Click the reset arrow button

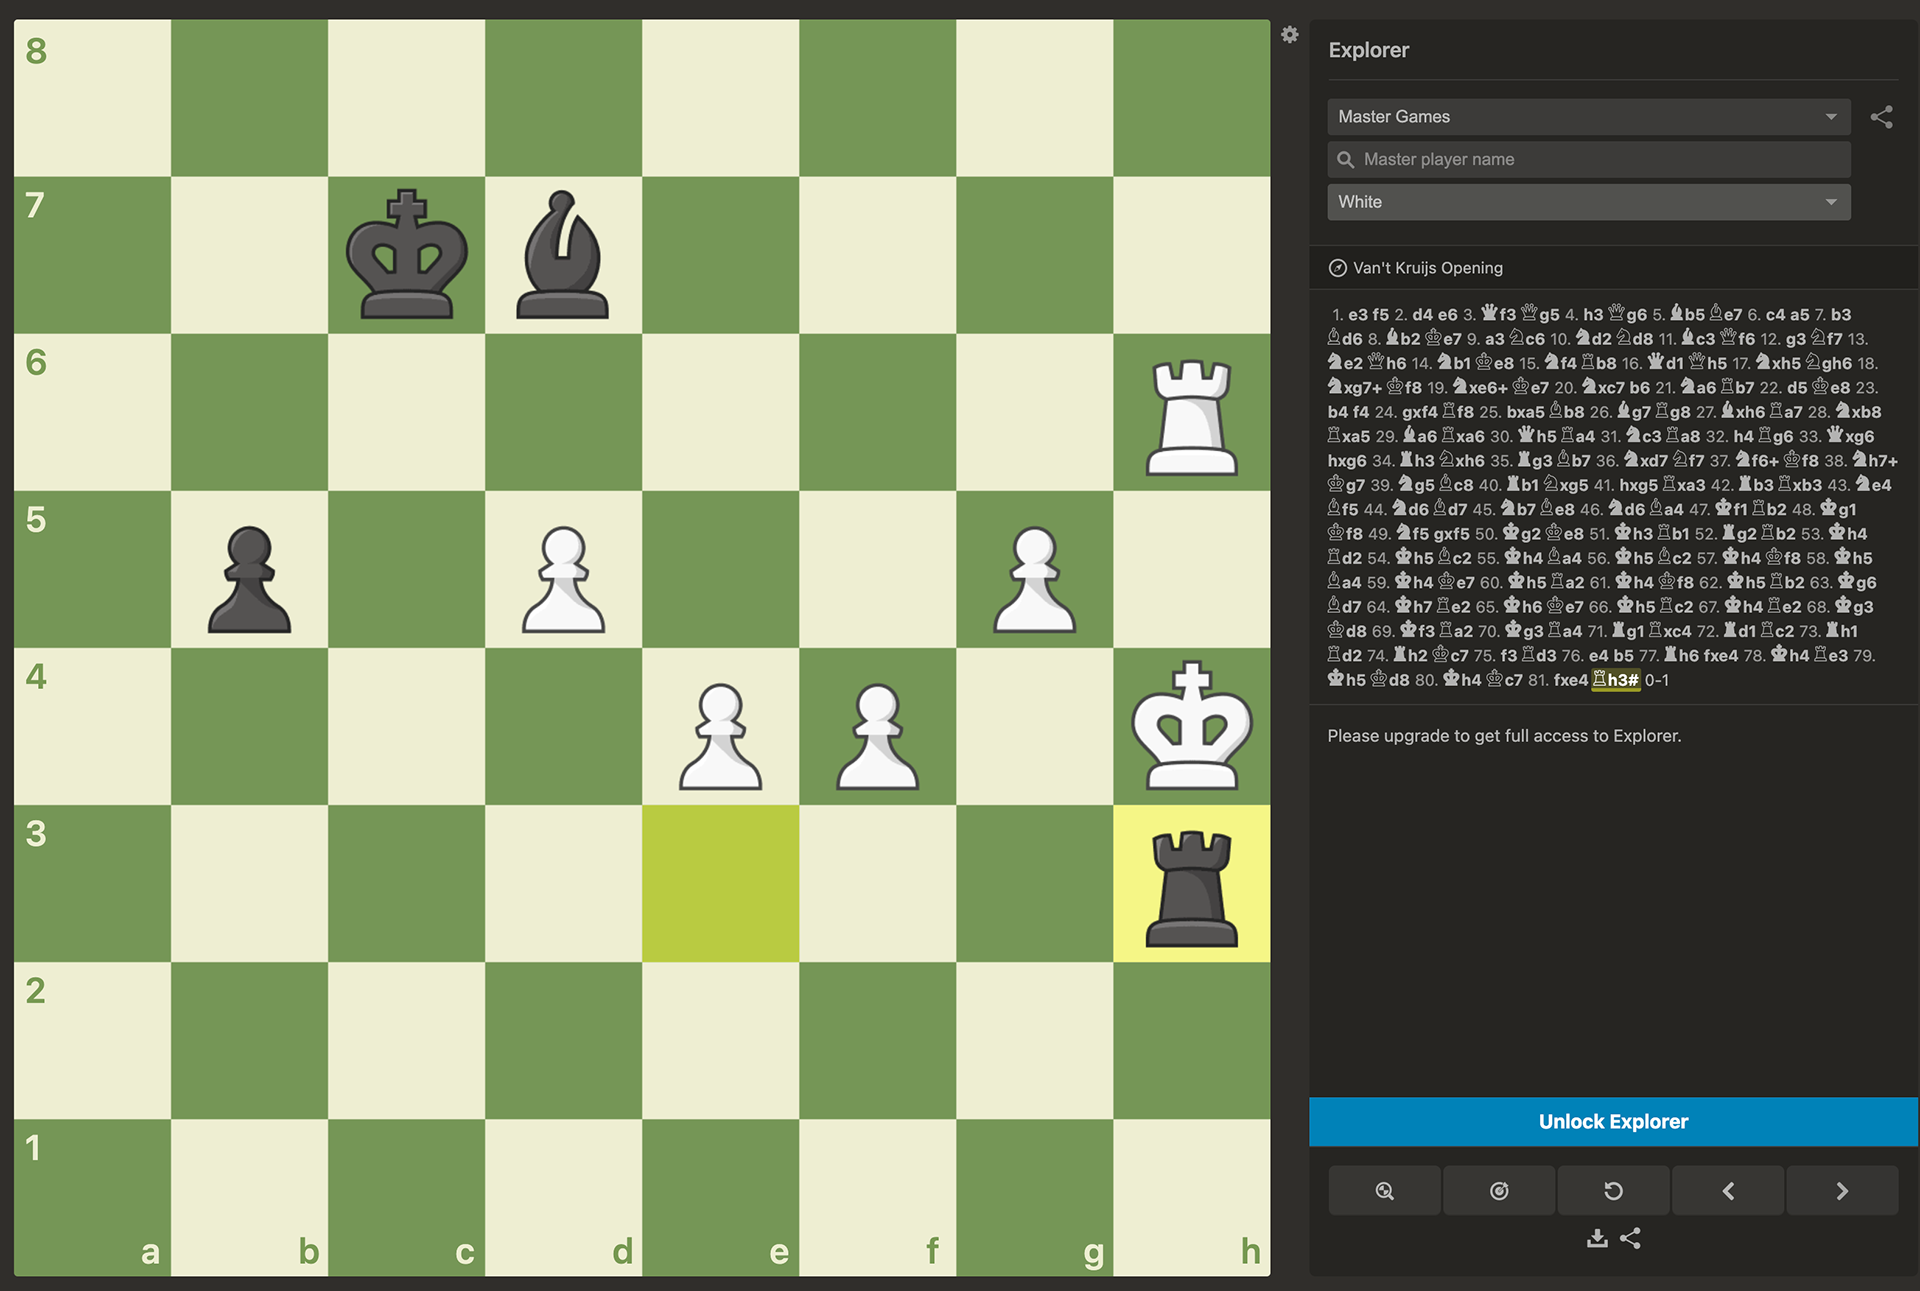(1613, 1191)
